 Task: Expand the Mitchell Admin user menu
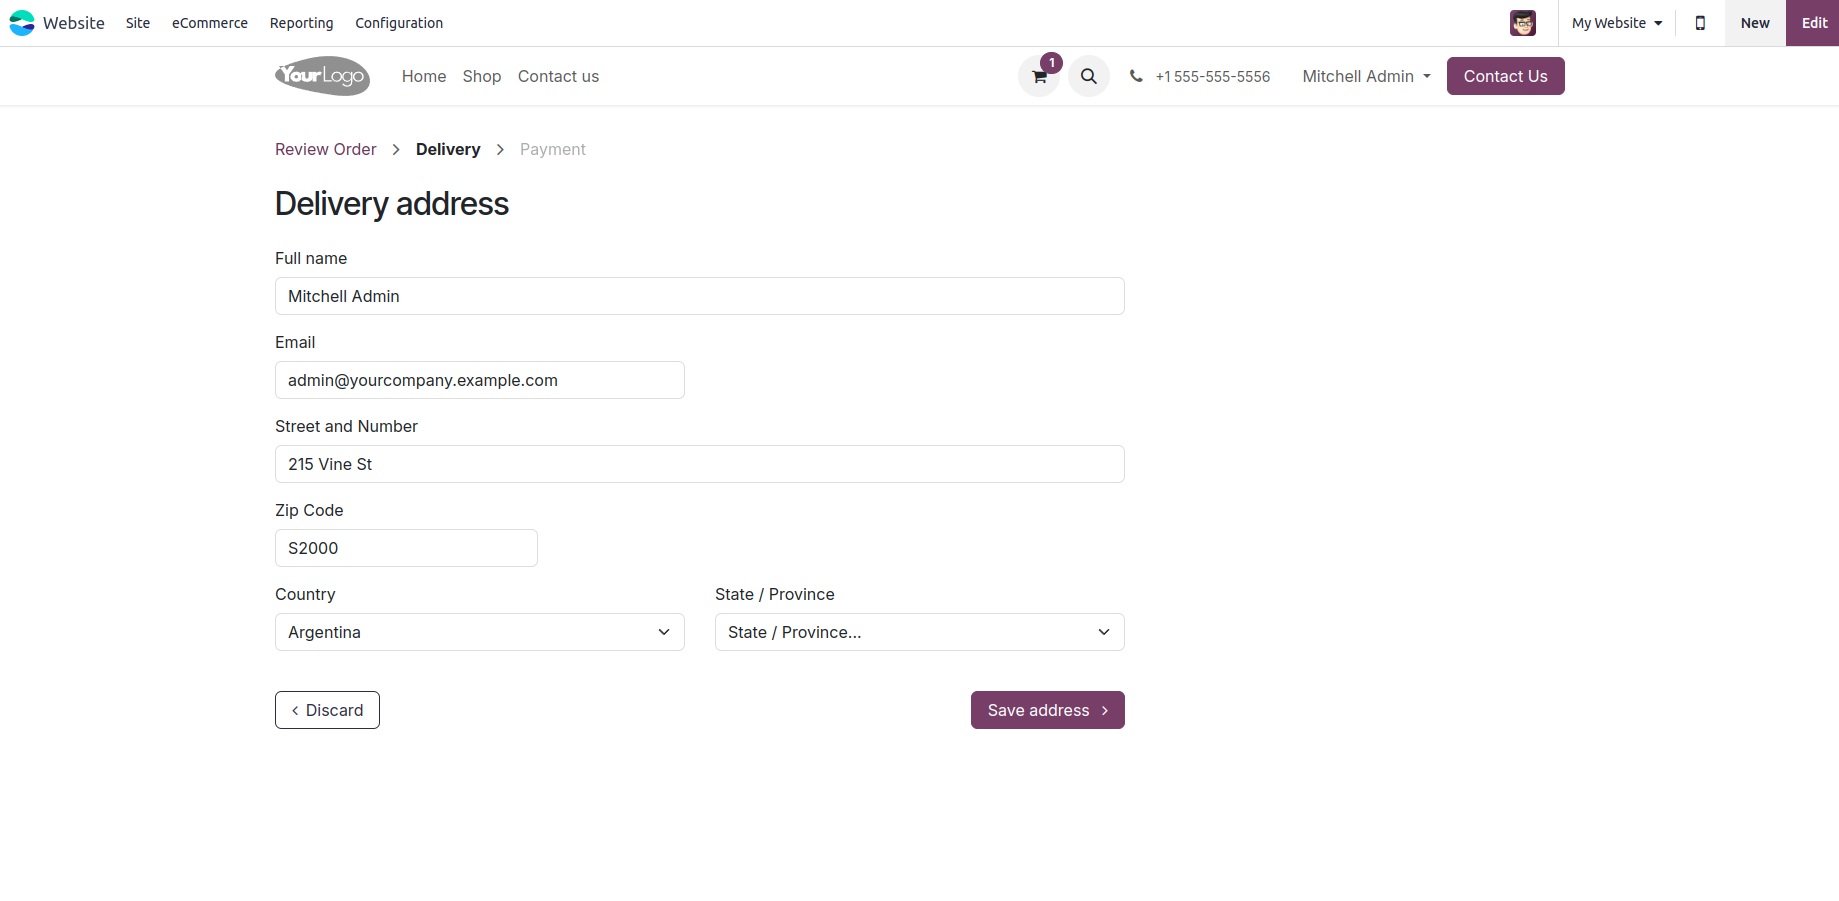click(x=1366, y=76)
